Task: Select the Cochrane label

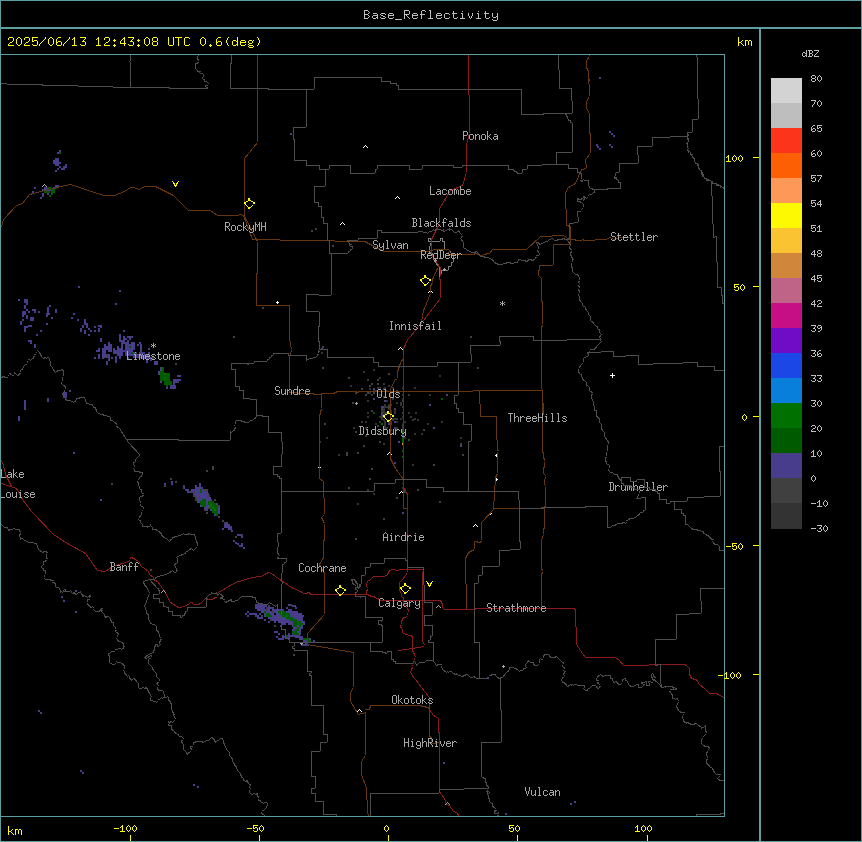Action: 322,568
